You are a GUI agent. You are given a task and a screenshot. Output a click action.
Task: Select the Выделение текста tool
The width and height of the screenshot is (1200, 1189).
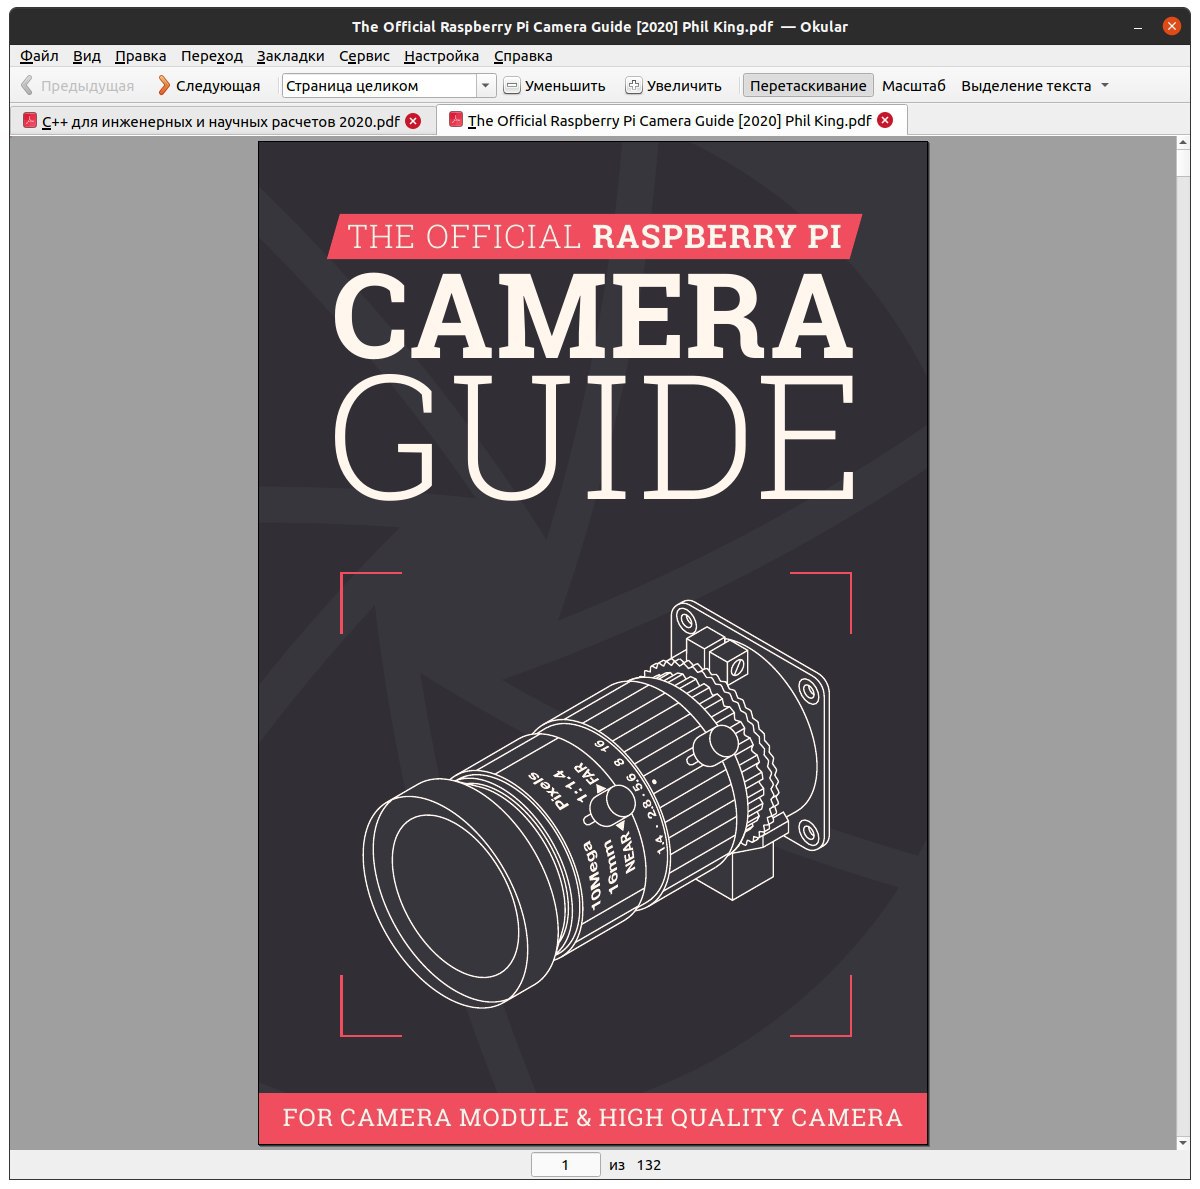click(1026, 86)
